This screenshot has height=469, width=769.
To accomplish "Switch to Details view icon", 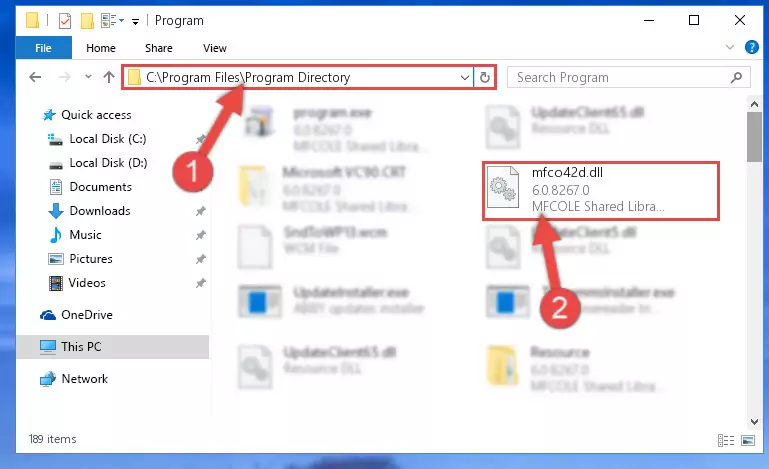I will tap(726, 440).
